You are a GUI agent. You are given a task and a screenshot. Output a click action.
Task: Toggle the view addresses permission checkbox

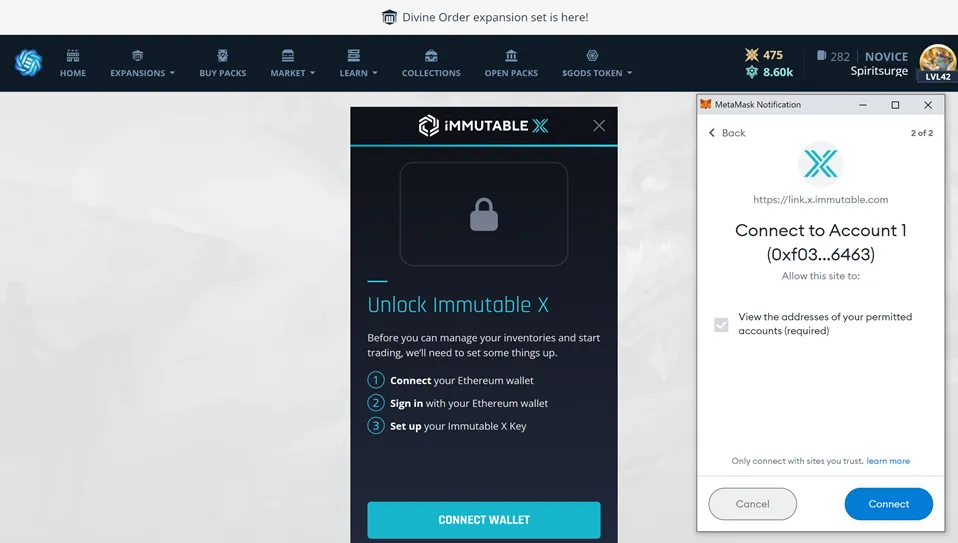721,324
